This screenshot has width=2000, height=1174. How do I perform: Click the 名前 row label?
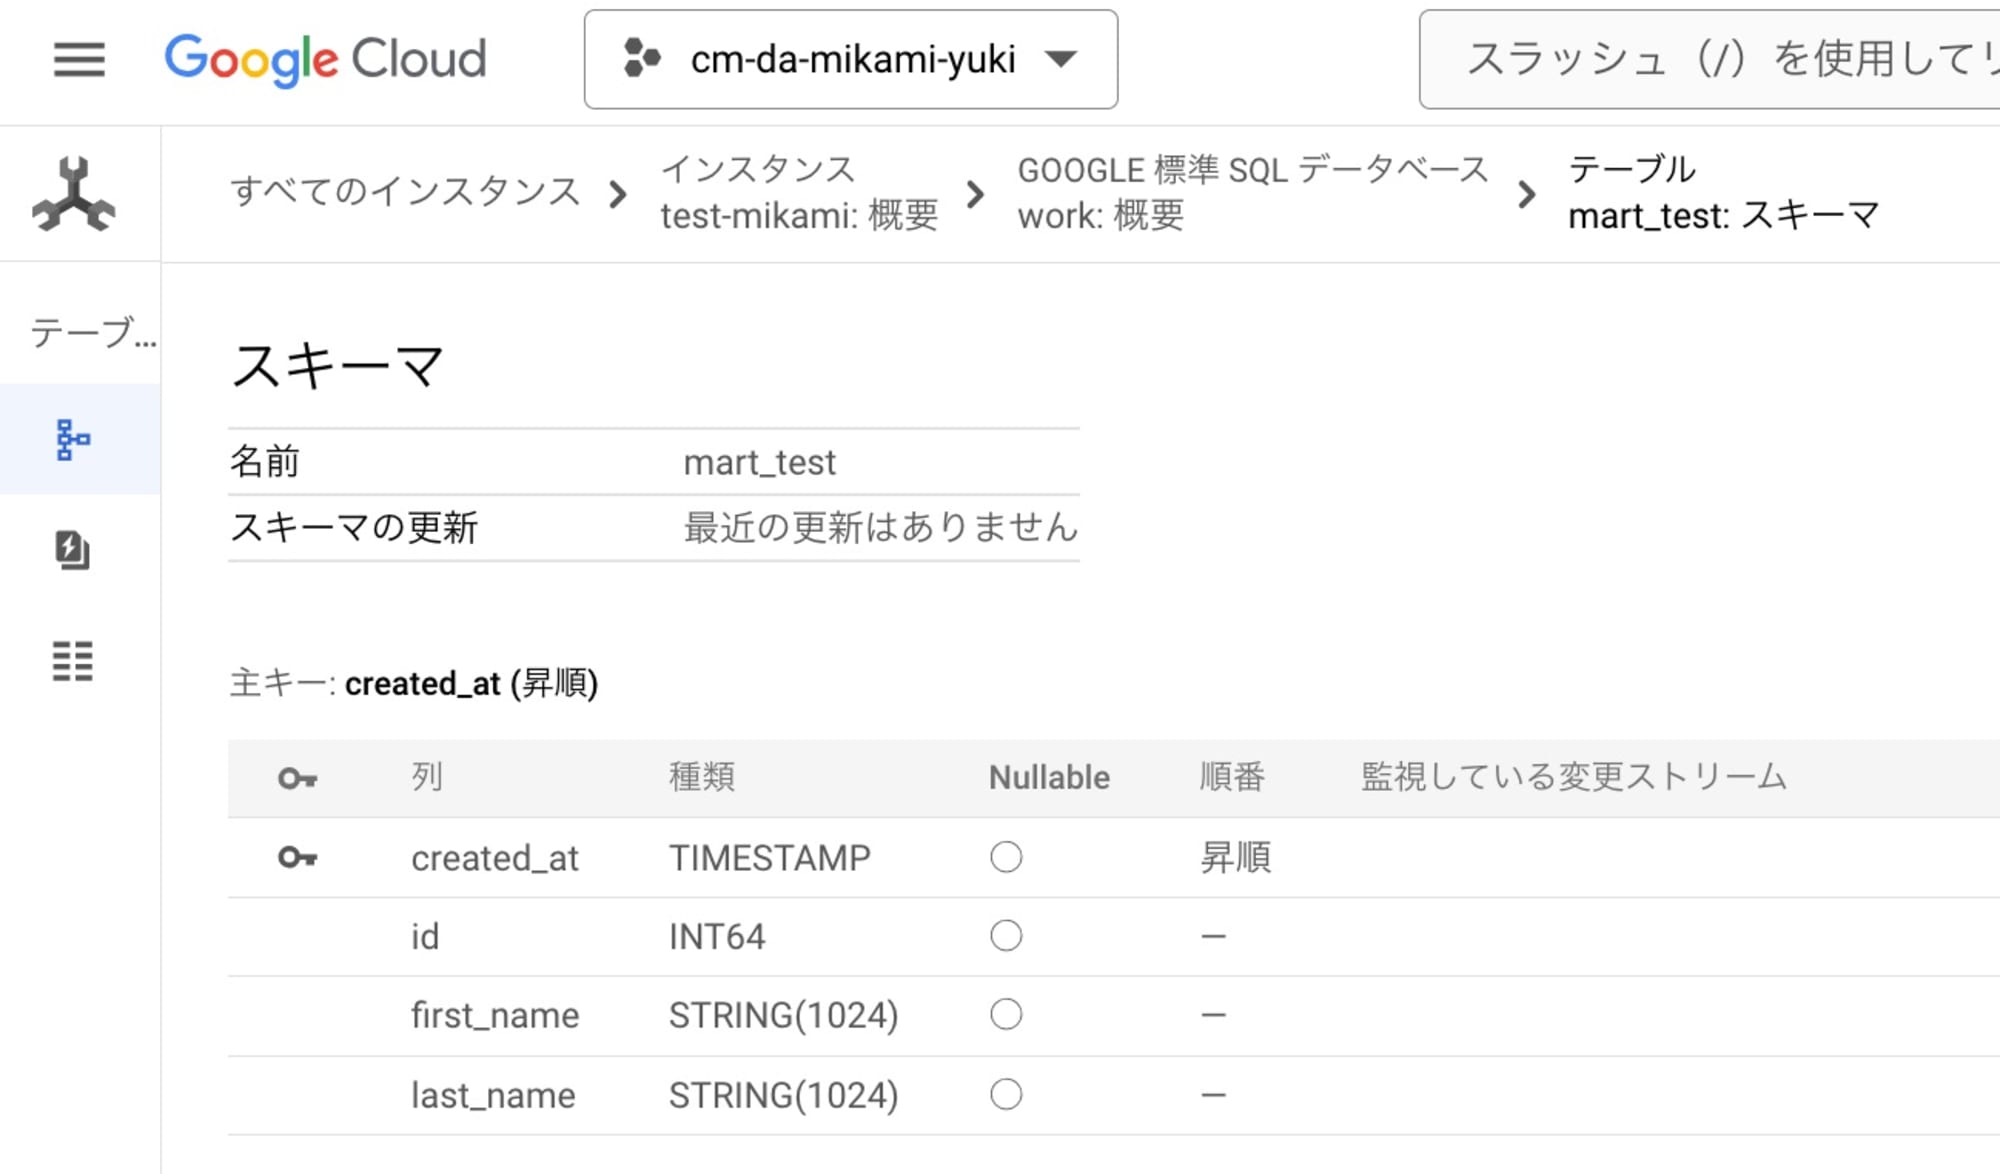point(265,462)
